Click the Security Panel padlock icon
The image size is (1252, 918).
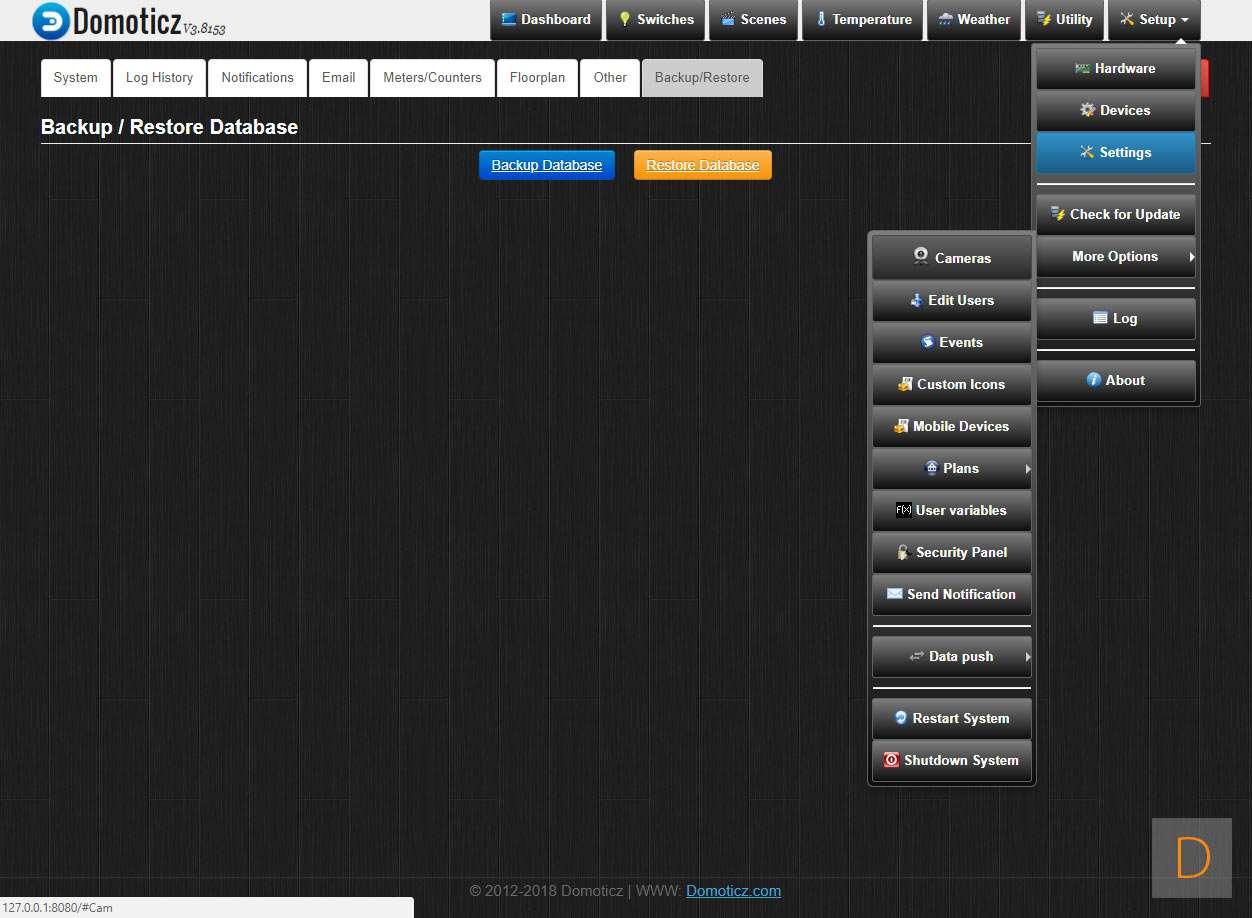pyautogui.click(x=903, y=552)
